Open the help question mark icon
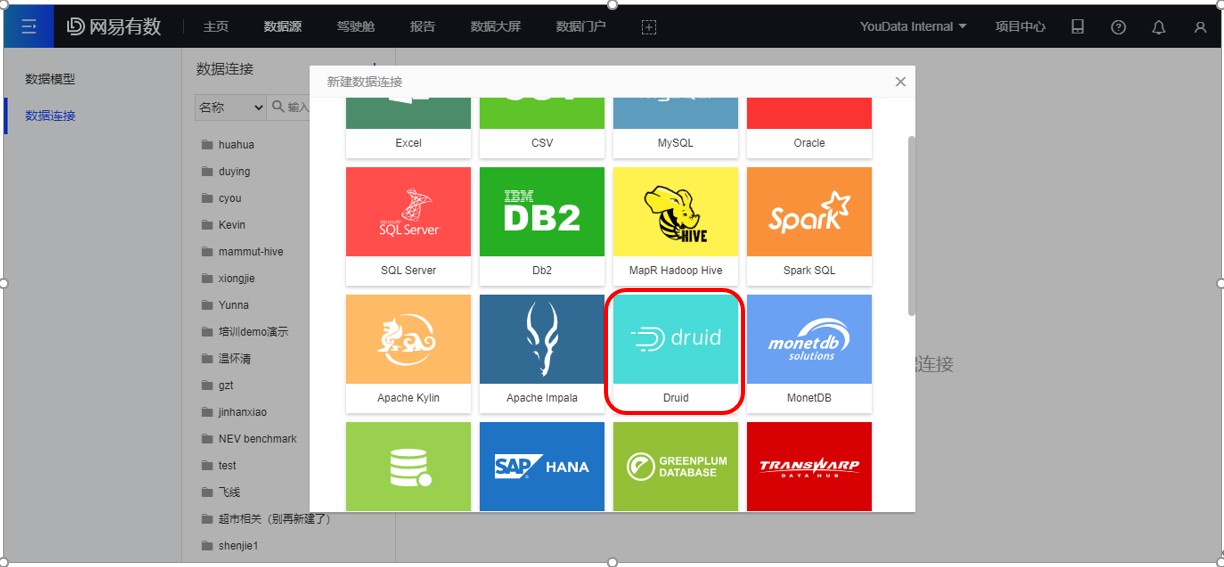Screen dimensions: 1224x567 pyautogui.click(x=1118, y=27)
